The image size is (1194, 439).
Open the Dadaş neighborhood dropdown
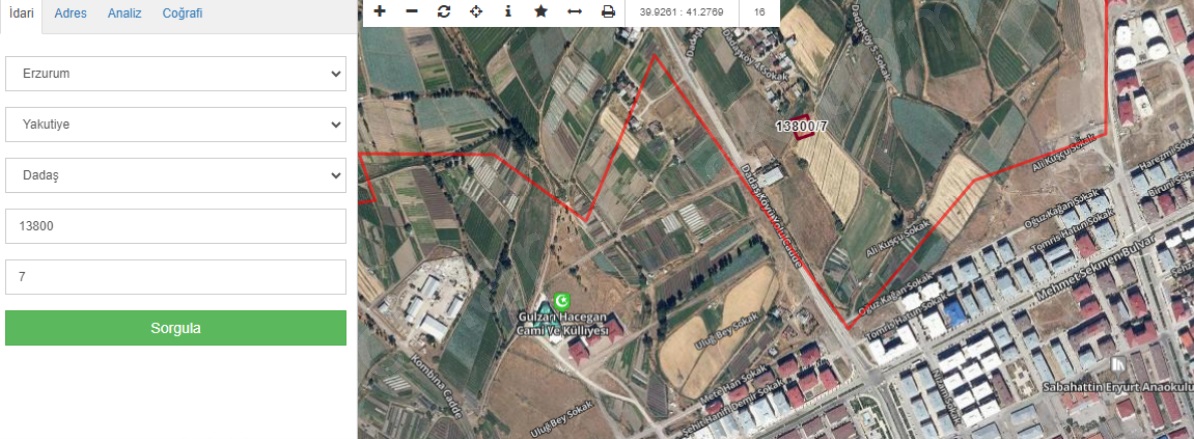coord(176,175)
